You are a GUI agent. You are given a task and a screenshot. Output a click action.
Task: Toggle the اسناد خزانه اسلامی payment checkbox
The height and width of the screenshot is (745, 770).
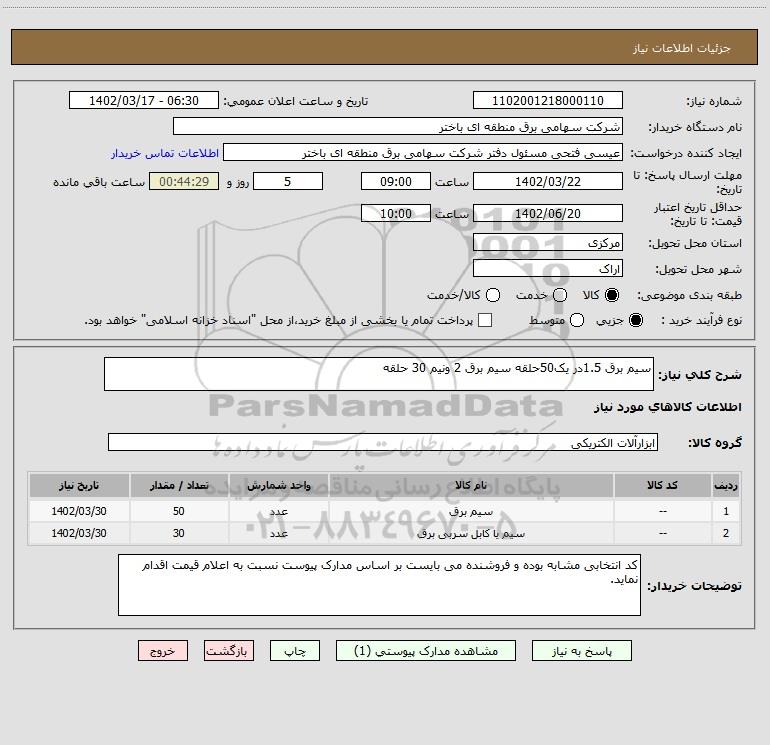[485, 320]
